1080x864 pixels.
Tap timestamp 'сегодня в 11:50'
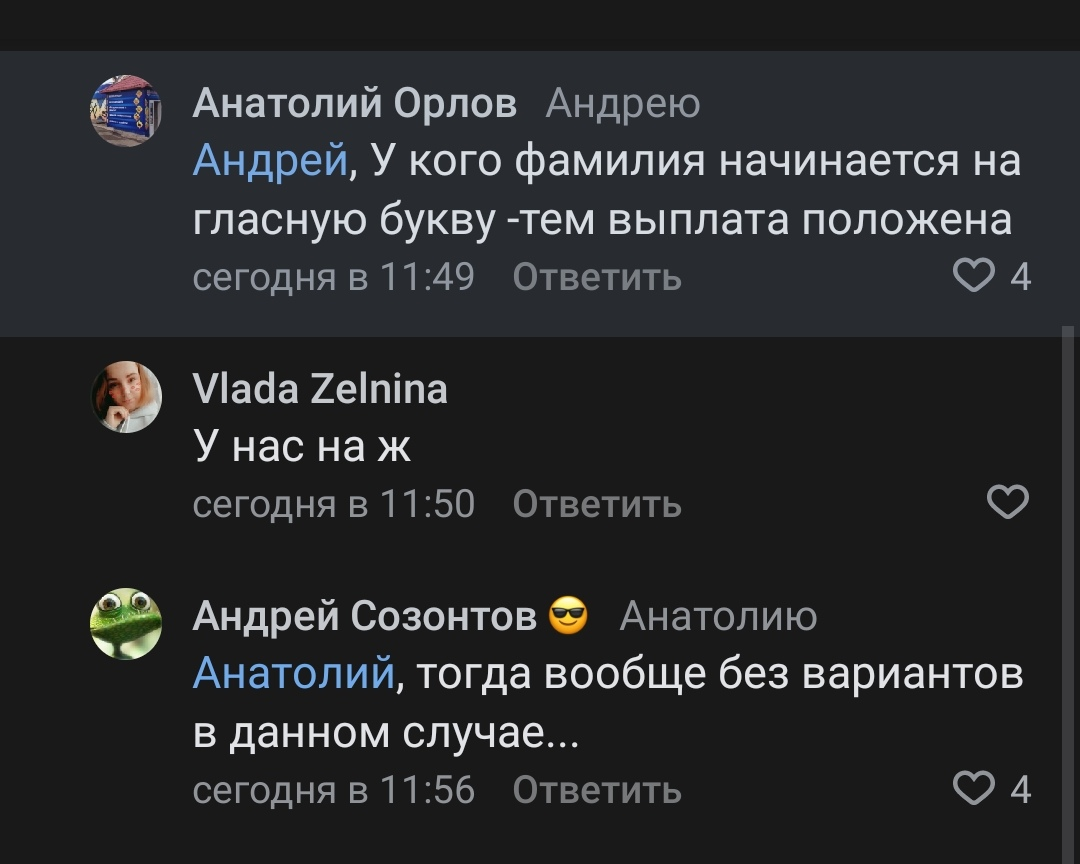(333, 504)
